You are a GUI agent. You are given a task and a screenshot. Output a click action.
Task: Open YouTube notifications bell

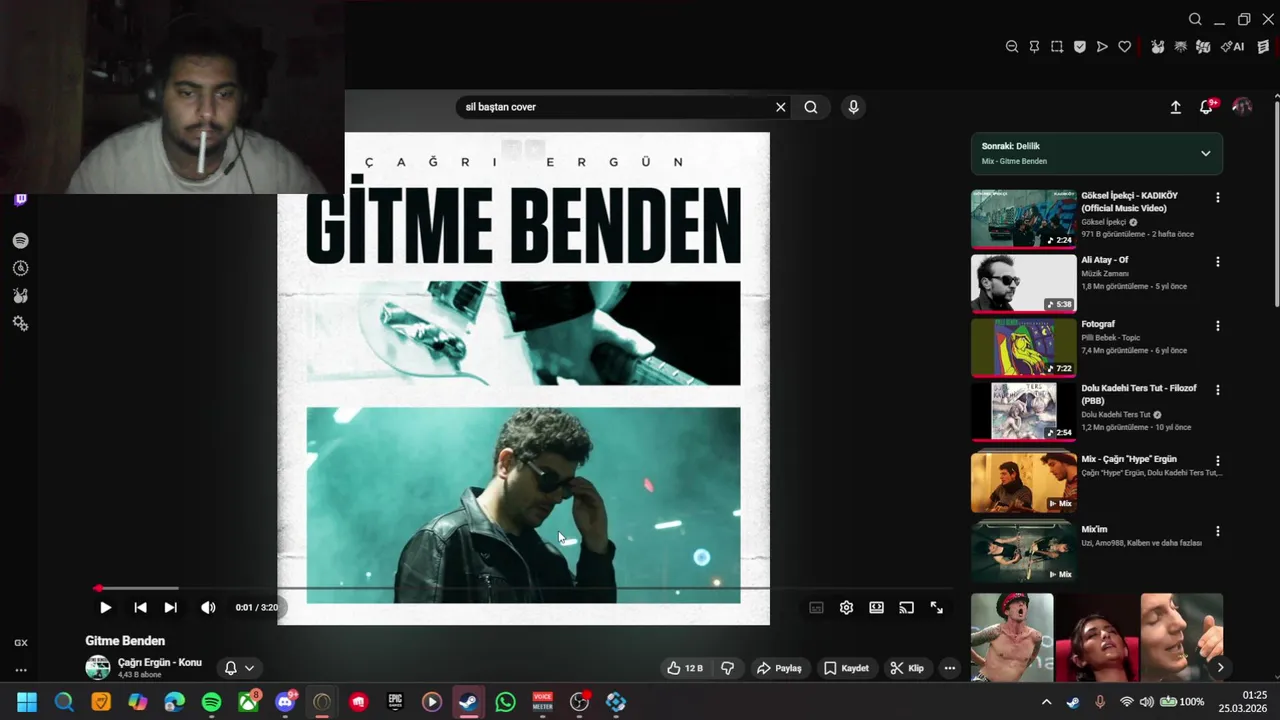(1206, 107)
